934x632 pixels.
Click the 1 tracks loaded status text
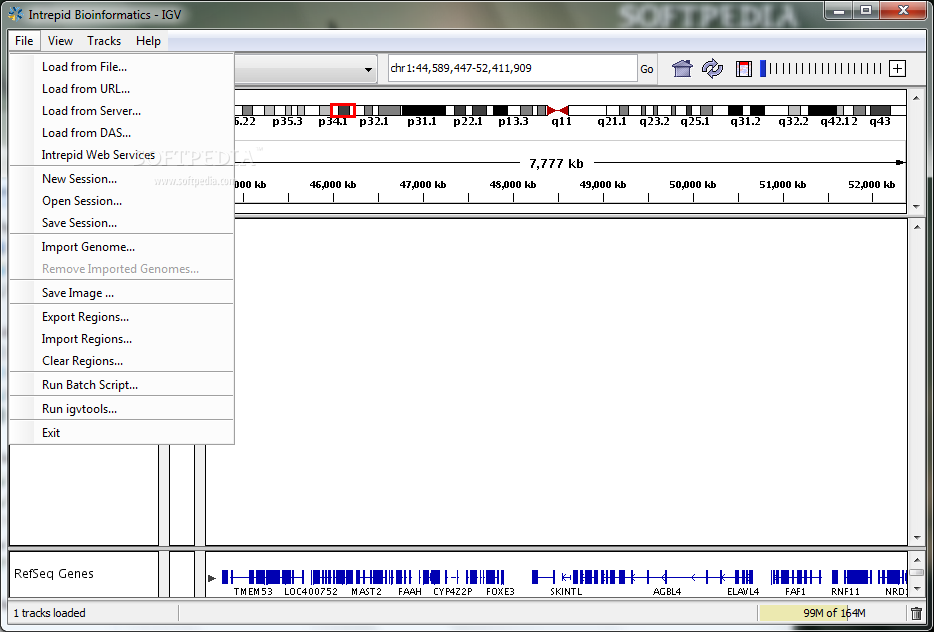pyautogui.click(x=49, y=613)
